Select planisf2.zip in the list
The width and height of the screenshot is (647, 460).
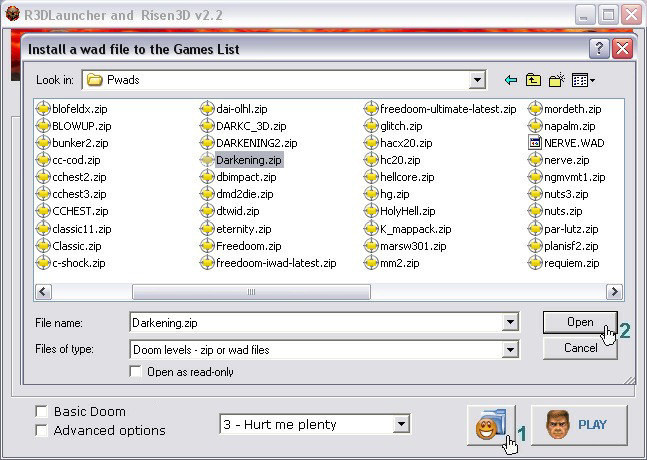571,246
